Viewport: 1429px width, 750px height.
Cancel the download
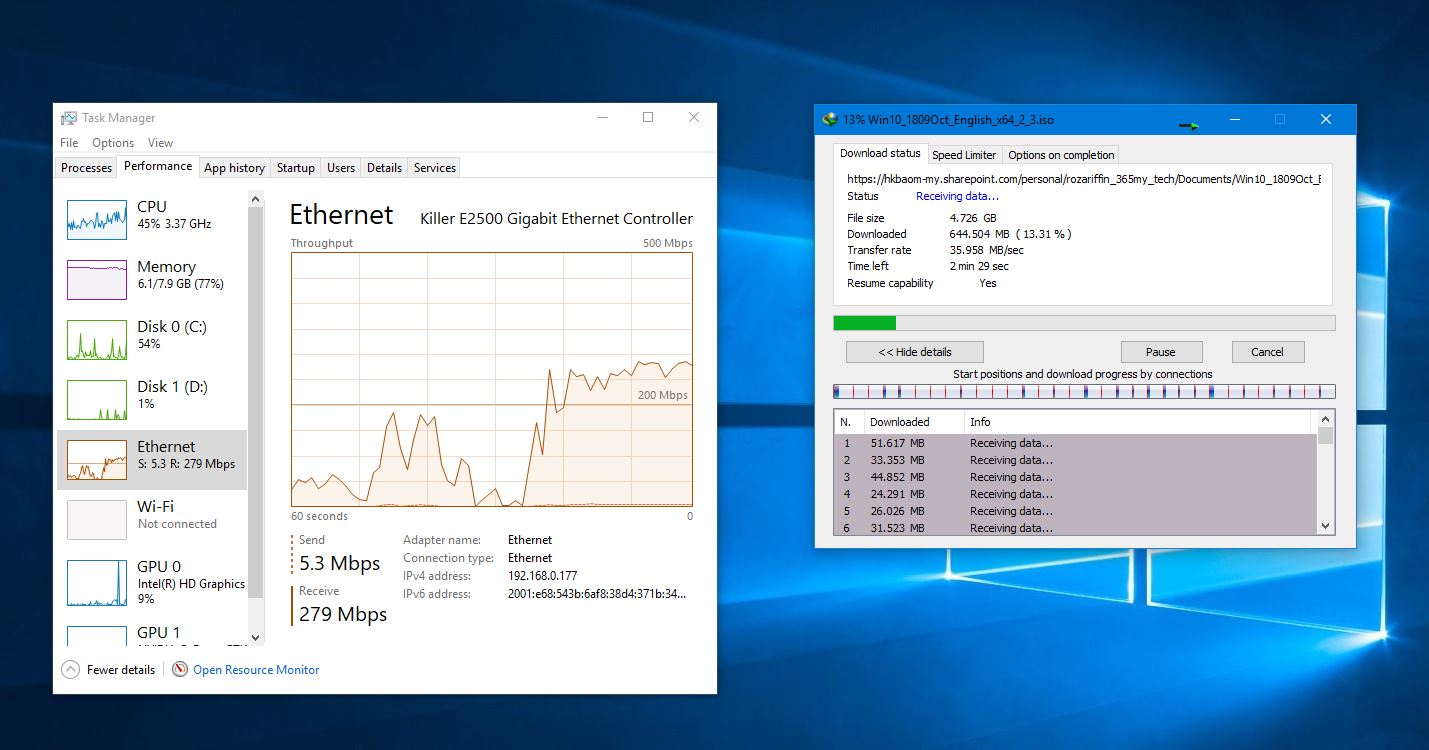click(1267, 352)
